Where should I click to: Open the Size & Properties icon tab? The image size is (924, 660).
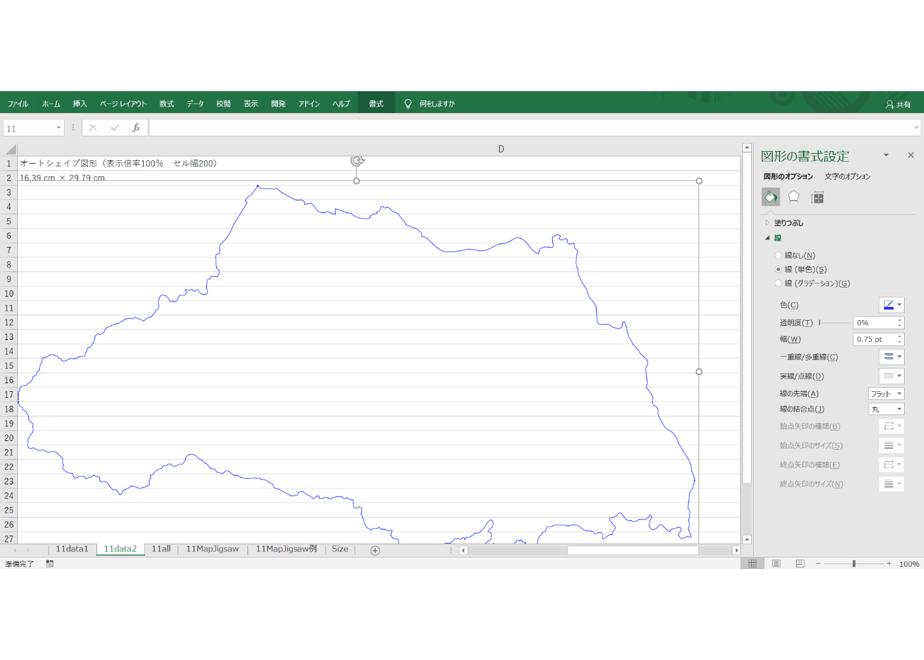point(817,197)
